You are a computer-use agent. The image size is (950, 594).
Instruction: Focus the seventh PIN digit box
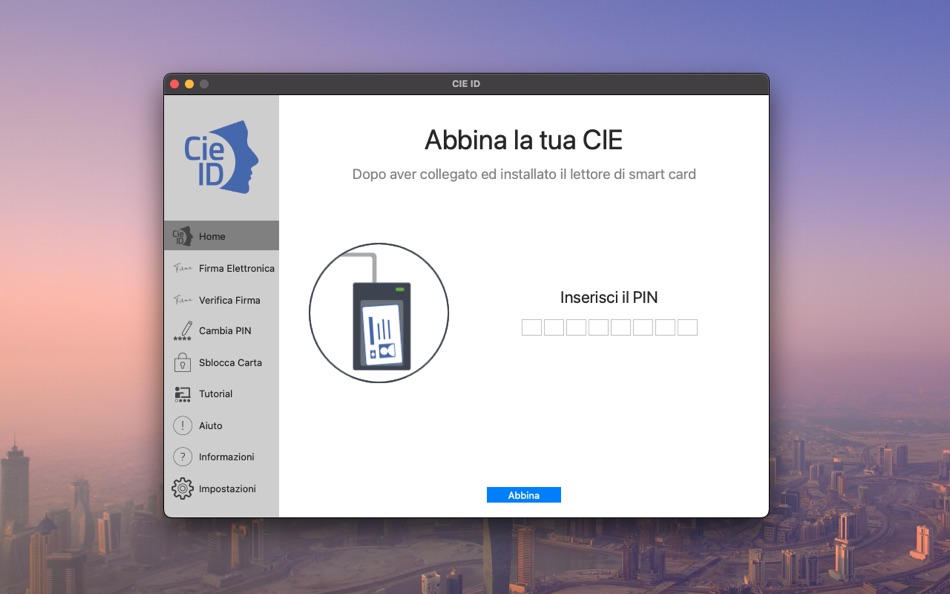[665, 327]
